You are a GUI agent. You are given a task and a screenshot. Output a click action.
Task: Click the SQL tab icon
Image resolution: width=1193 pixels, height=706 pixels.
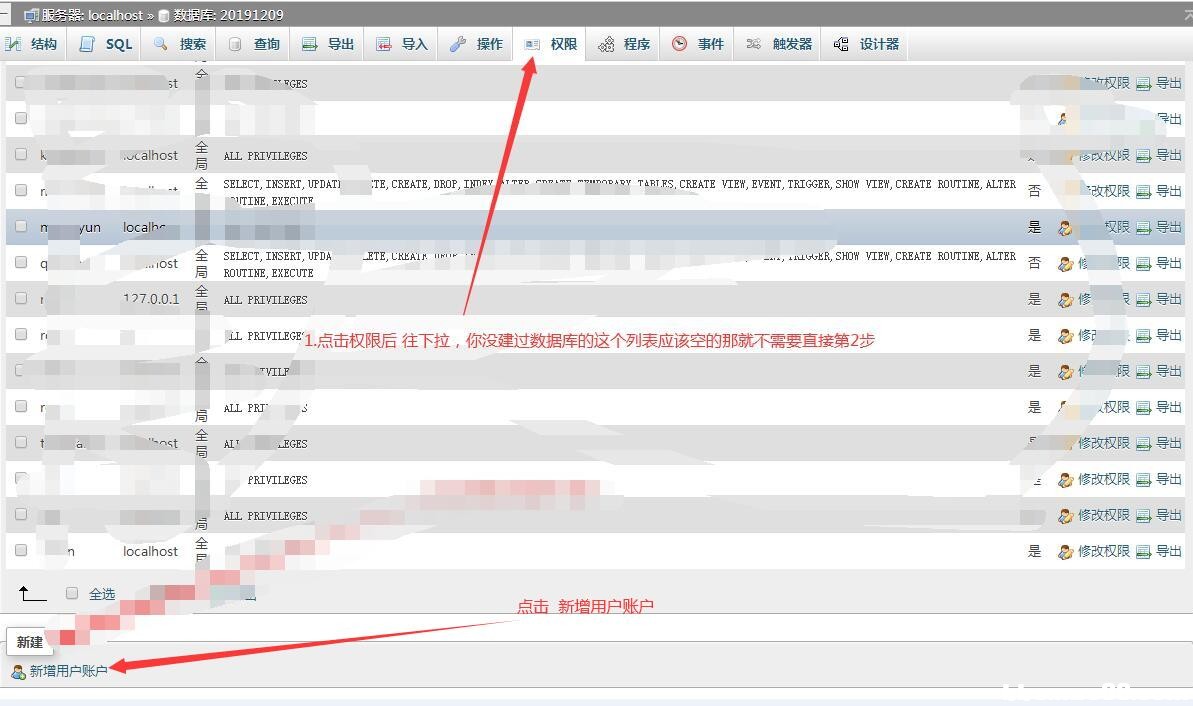[x=88, y=44]
